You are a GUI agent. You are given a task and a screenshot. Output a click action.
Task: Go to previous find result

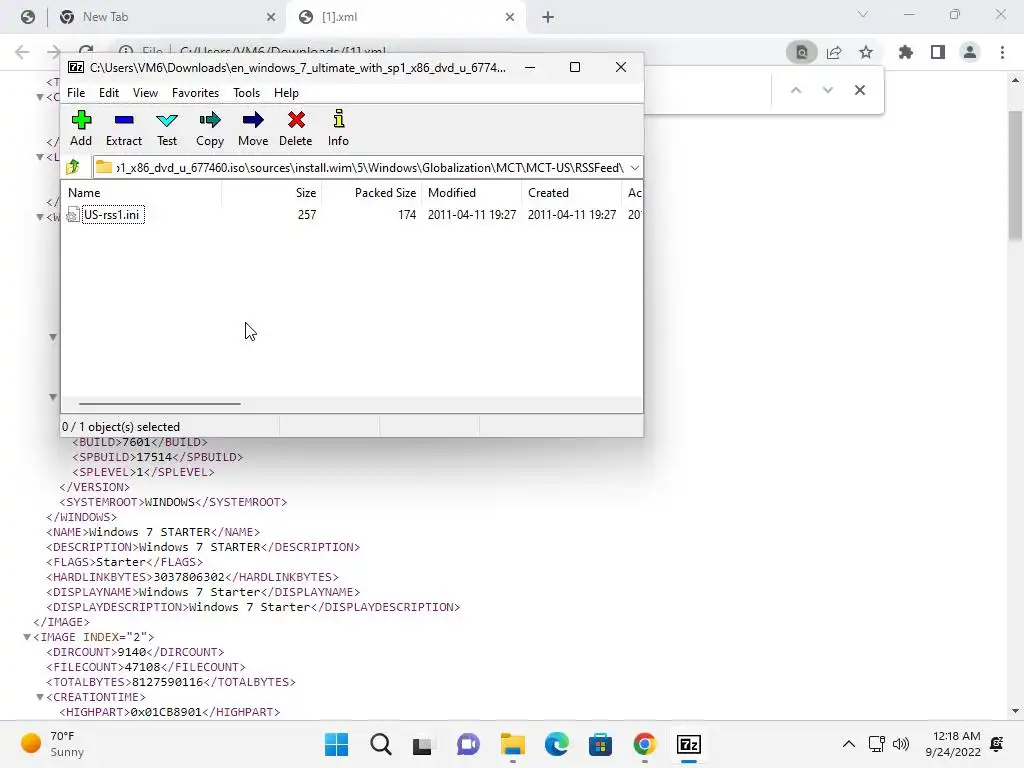pyautogui.click(x=795, y=90)
